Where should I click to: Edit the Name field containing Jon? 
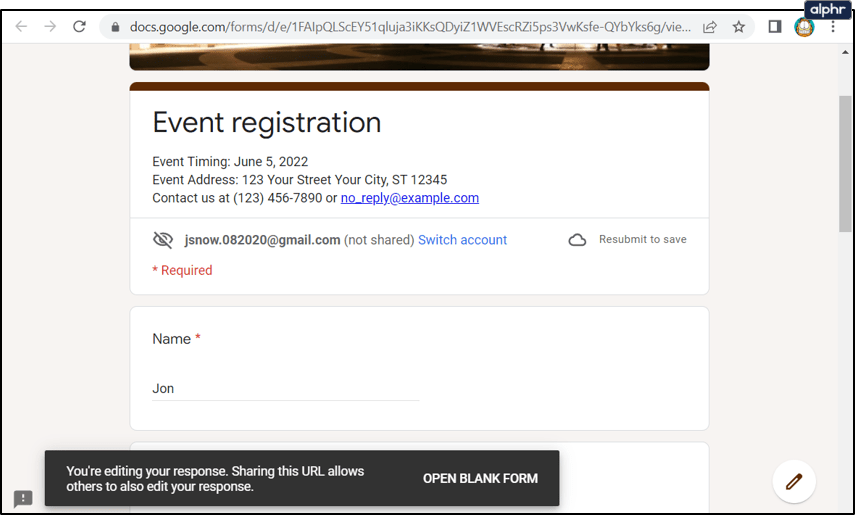tap(285, 389)
